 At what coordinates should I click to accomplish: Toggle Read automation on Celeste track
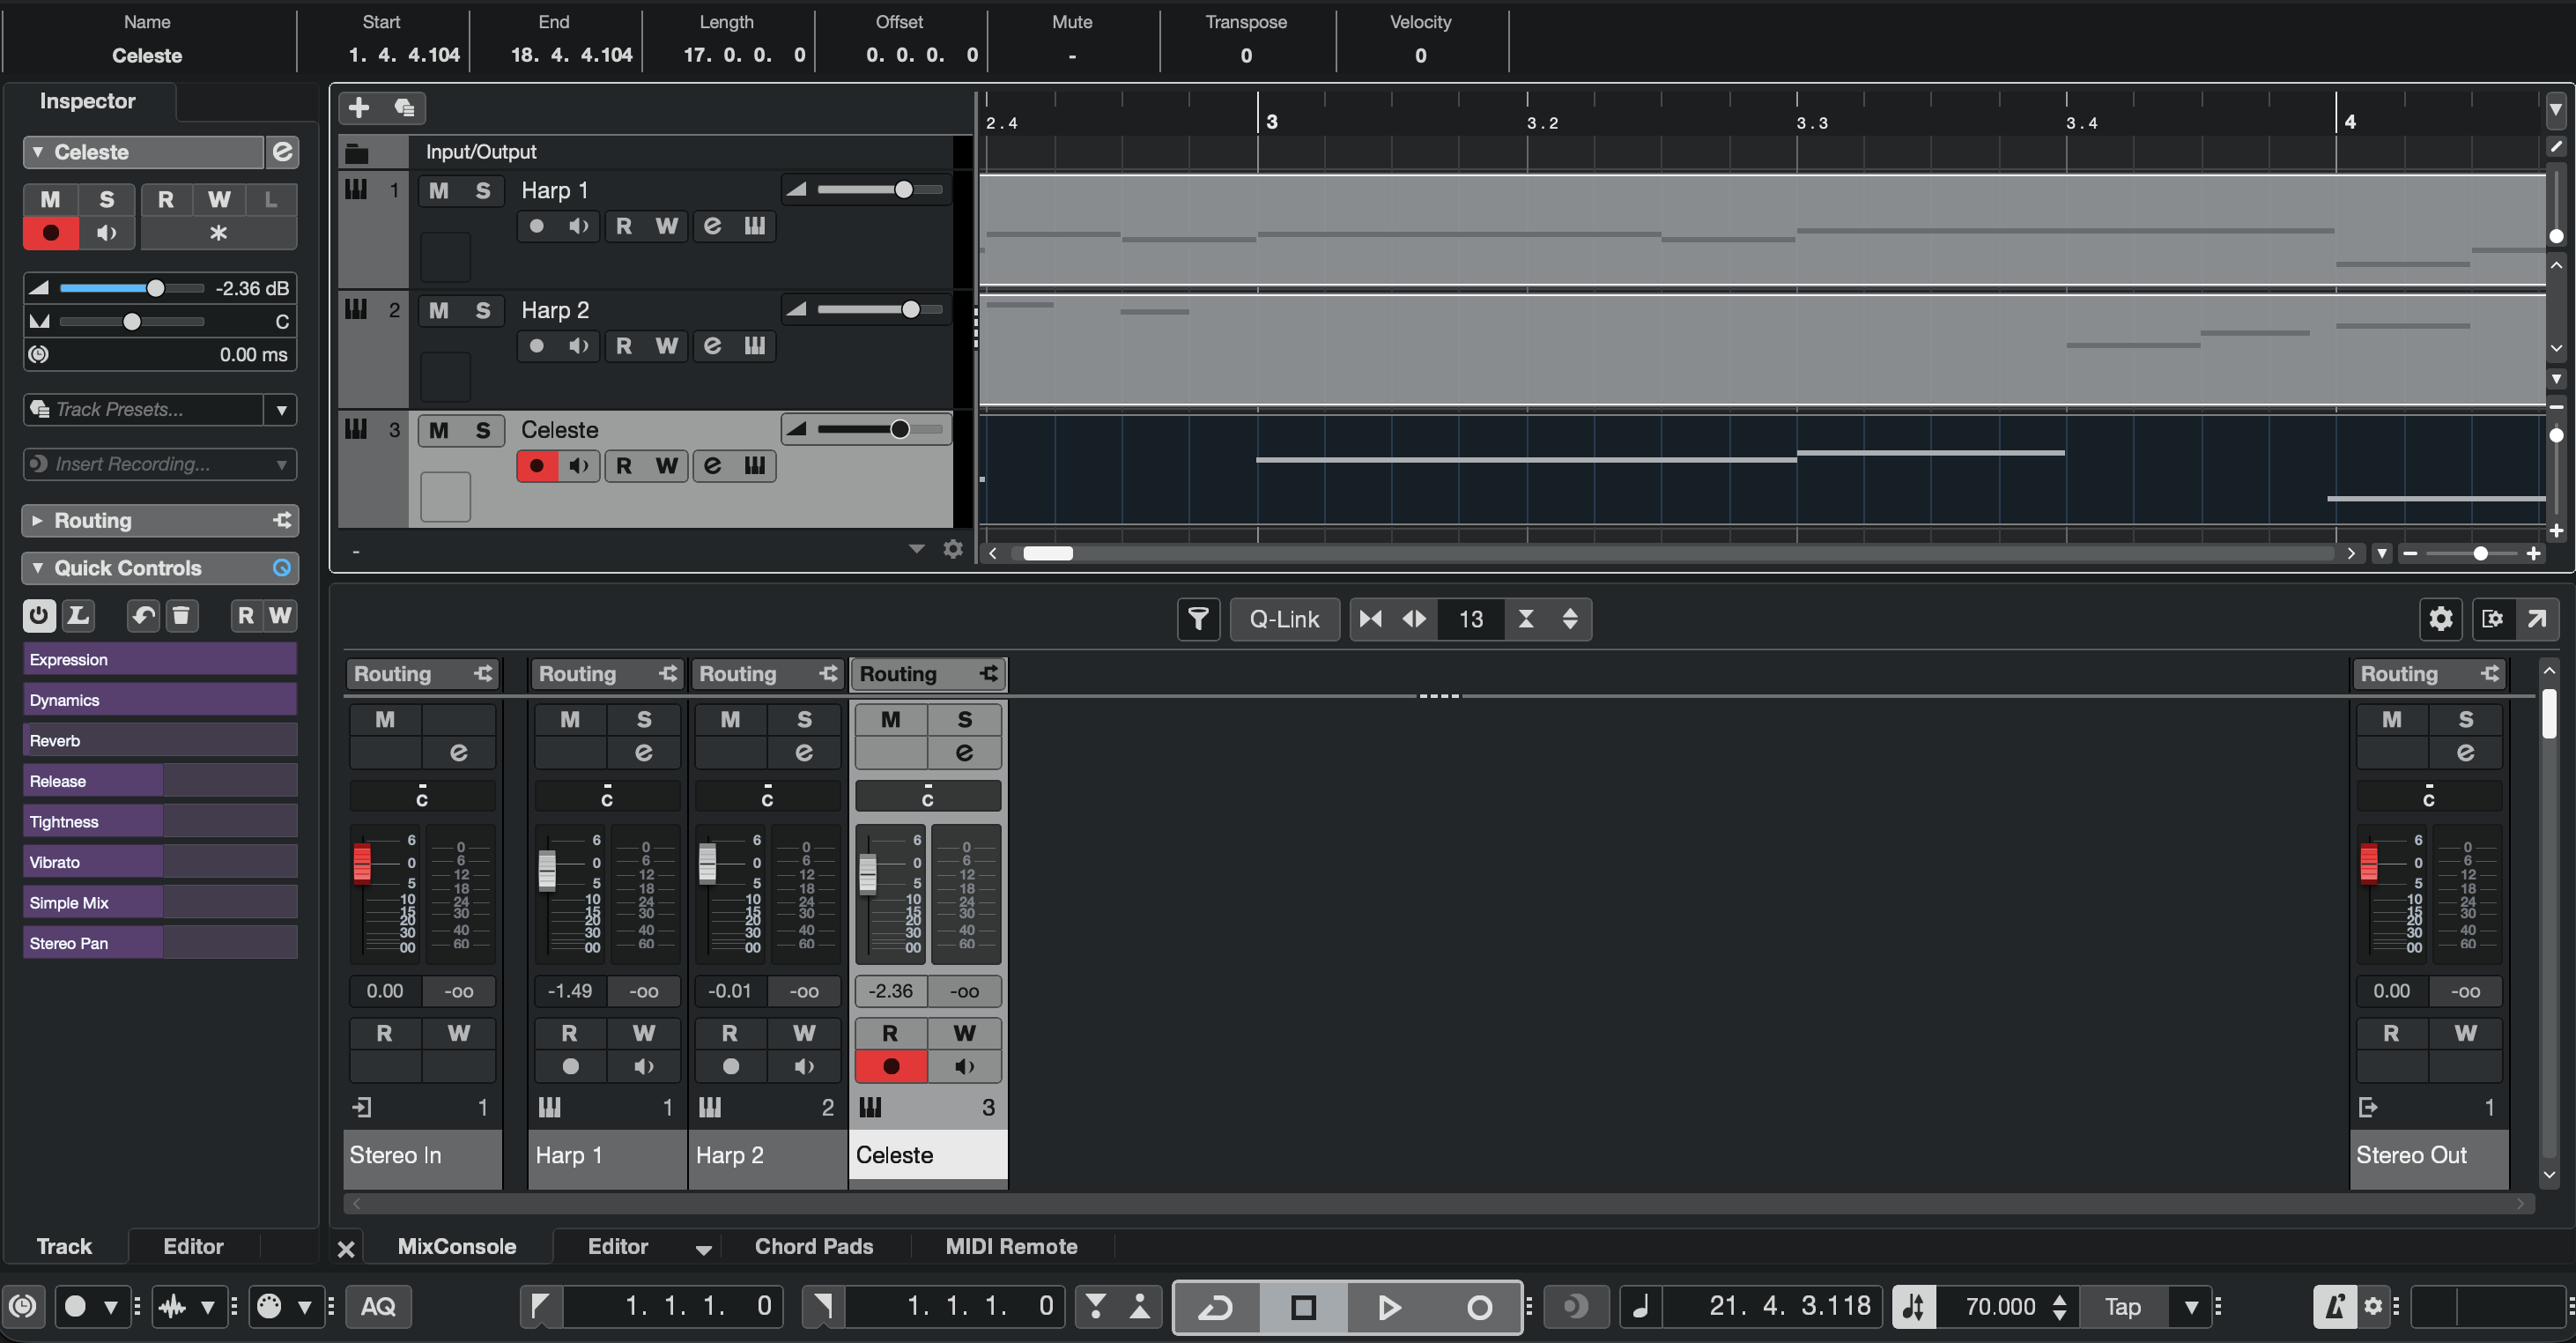(x=624, y=466)
